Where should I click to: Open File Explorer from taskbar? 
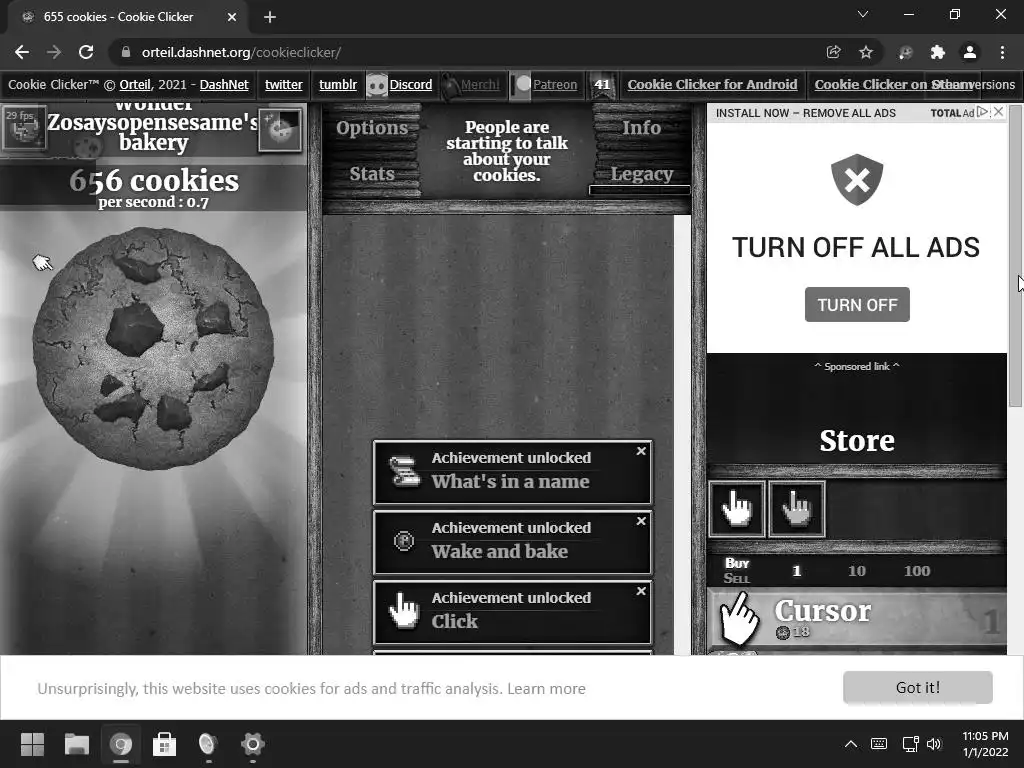click(x=76, y=744)
